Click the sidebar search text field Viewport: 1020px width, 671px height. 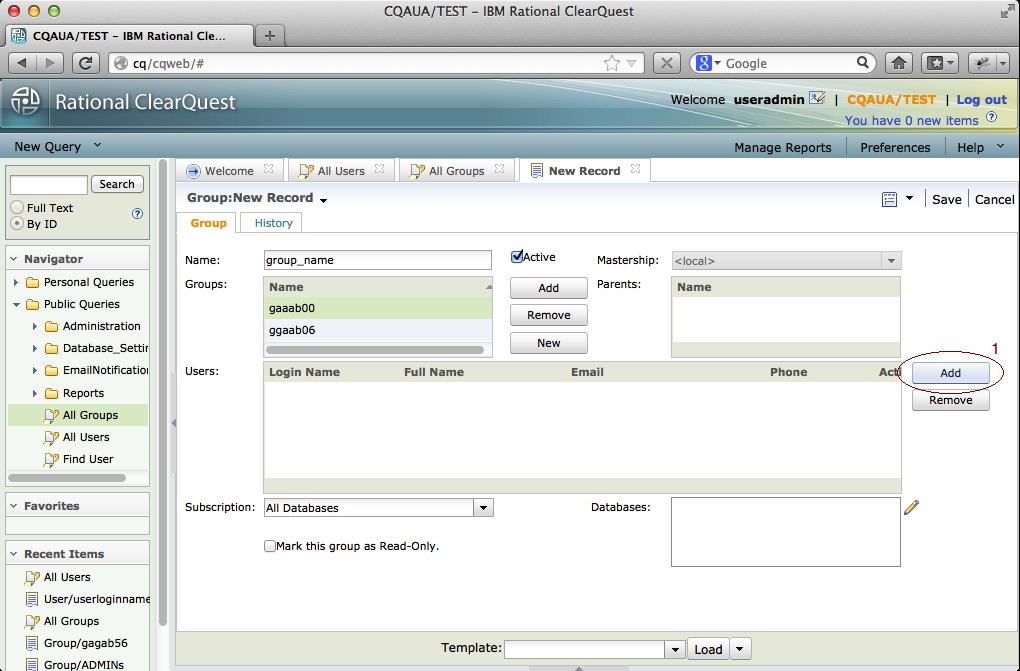[x=49, y=184]
